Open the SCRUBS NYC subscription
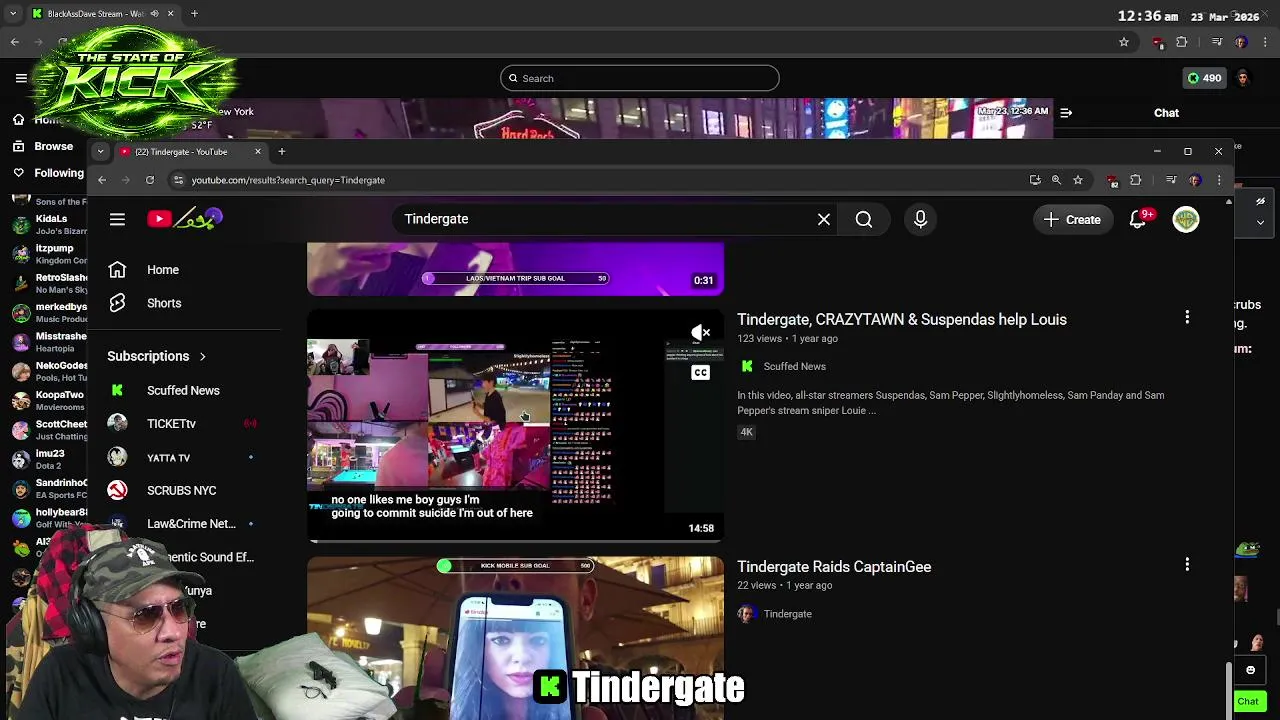Viewport: 1280px width, 720px height. [181, 491]
